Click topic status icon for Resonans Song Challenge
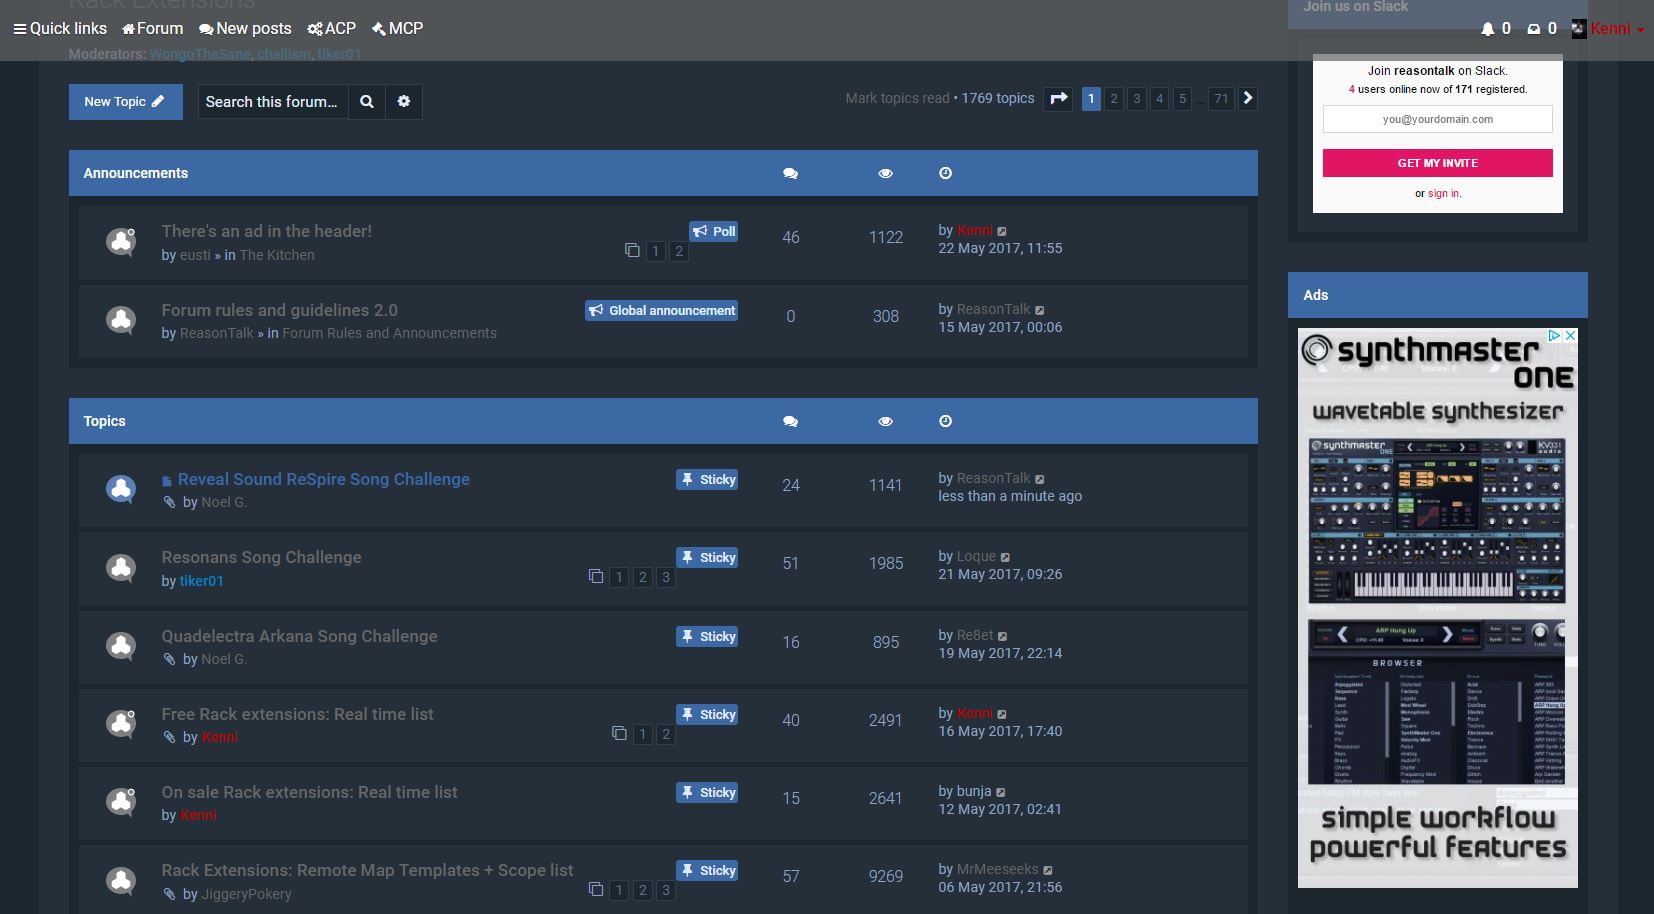 (121, 568)
